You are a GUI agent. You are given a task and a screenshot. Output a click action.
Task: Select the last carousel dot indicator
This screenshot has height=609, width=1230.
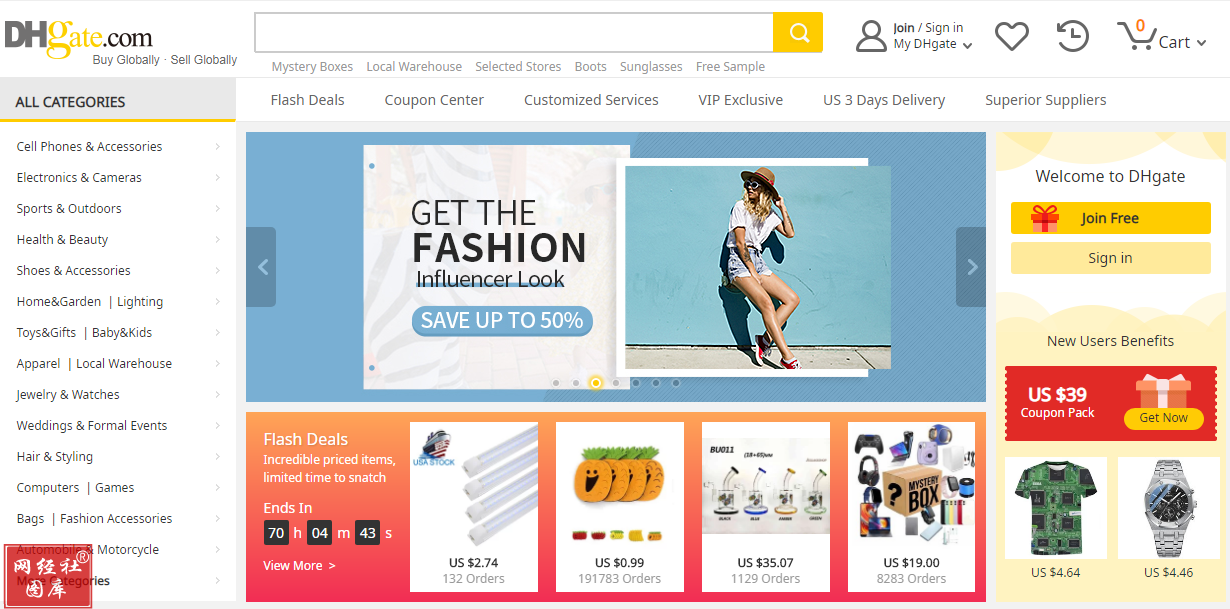[676, 383]
